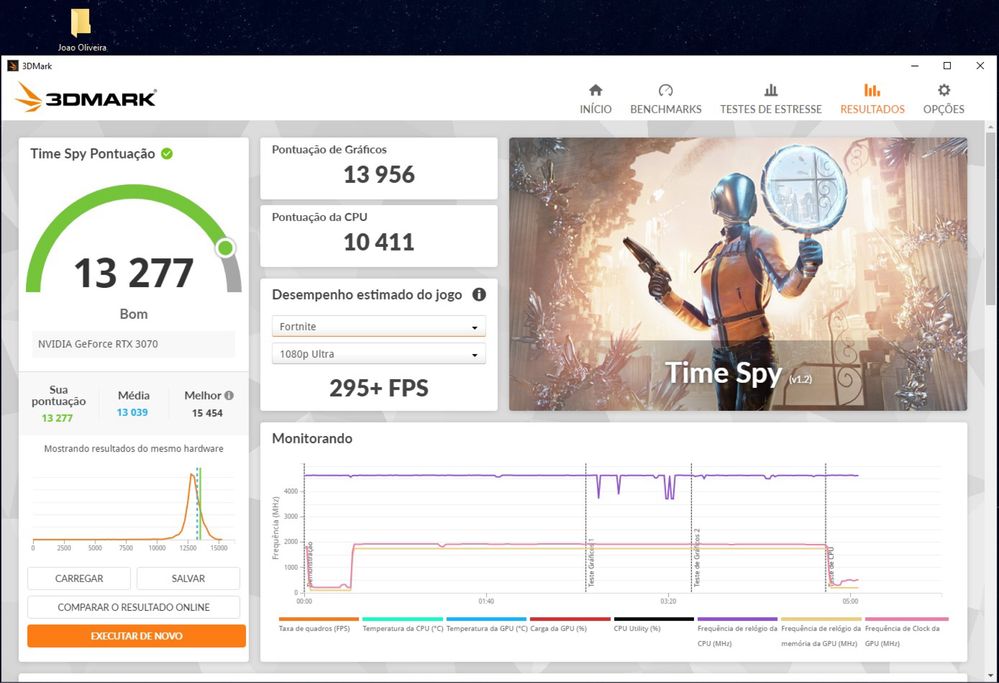The image size is (999, 683).
Task: Click EXECUTAR DE NOVO orange button
Action: 136,636
